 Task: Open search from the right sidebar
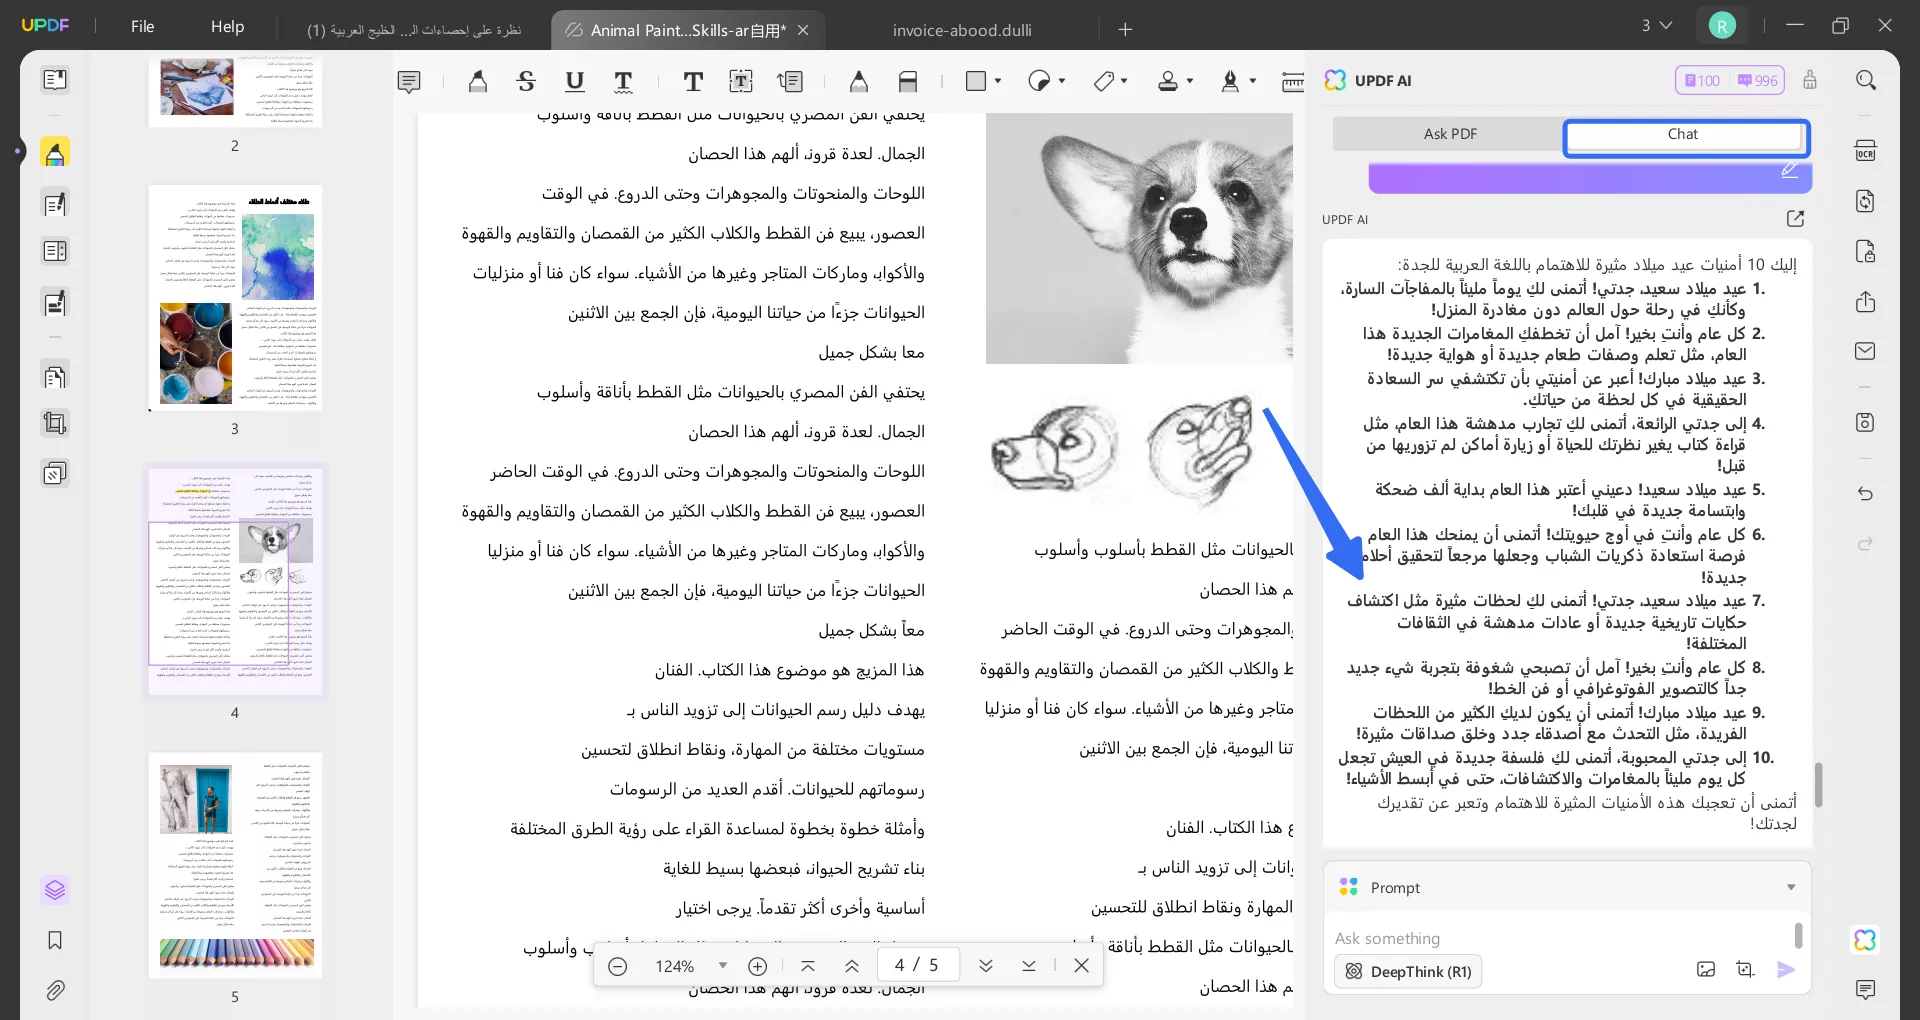(1866, 80)
